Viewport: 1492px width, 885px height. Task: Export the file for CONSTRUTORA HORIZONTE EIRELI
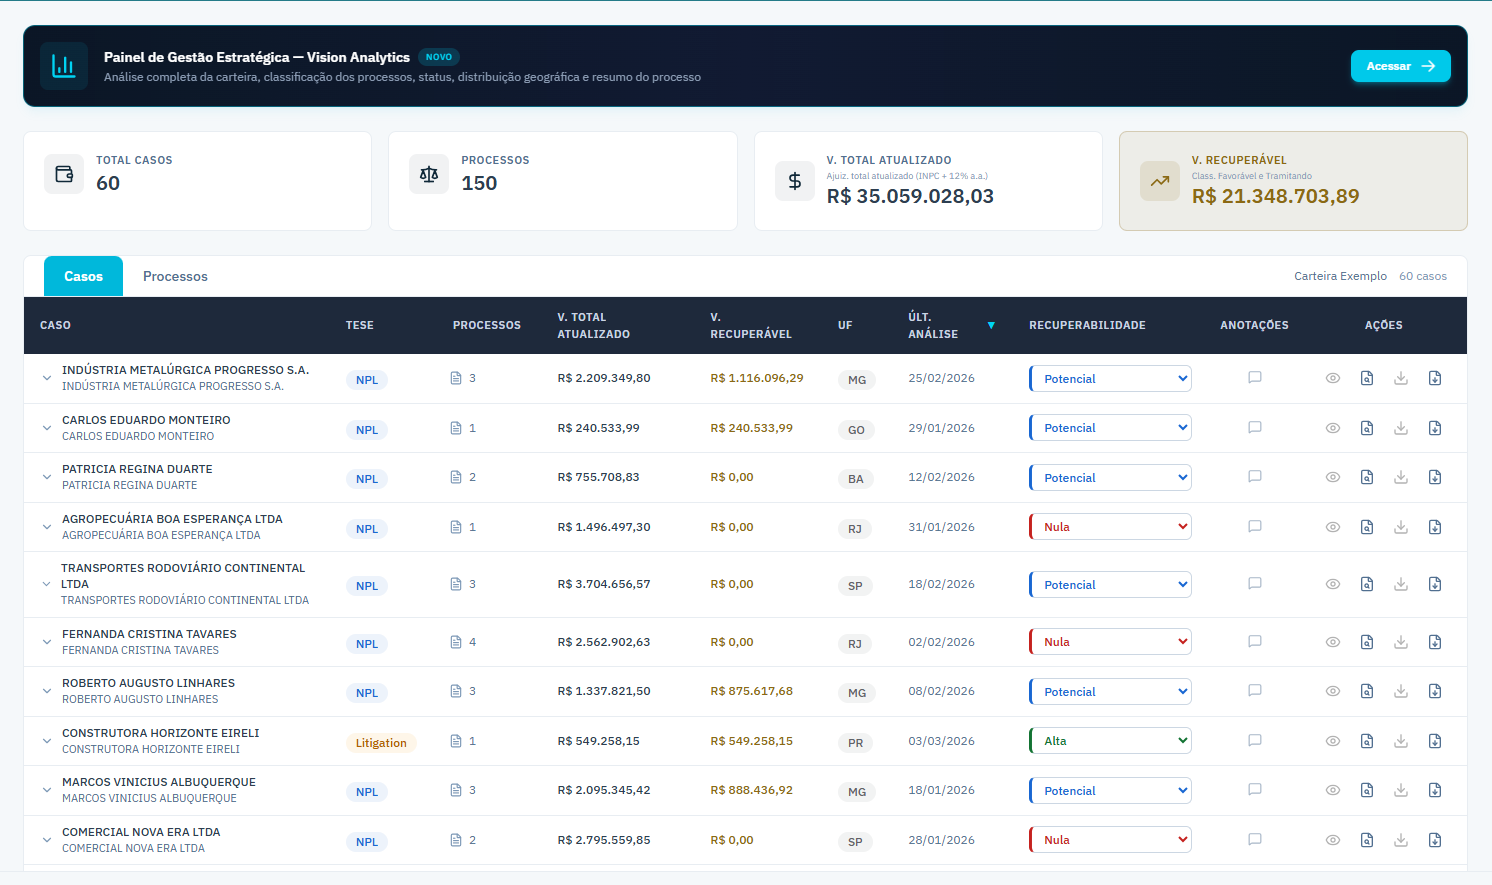point(1435,741)
